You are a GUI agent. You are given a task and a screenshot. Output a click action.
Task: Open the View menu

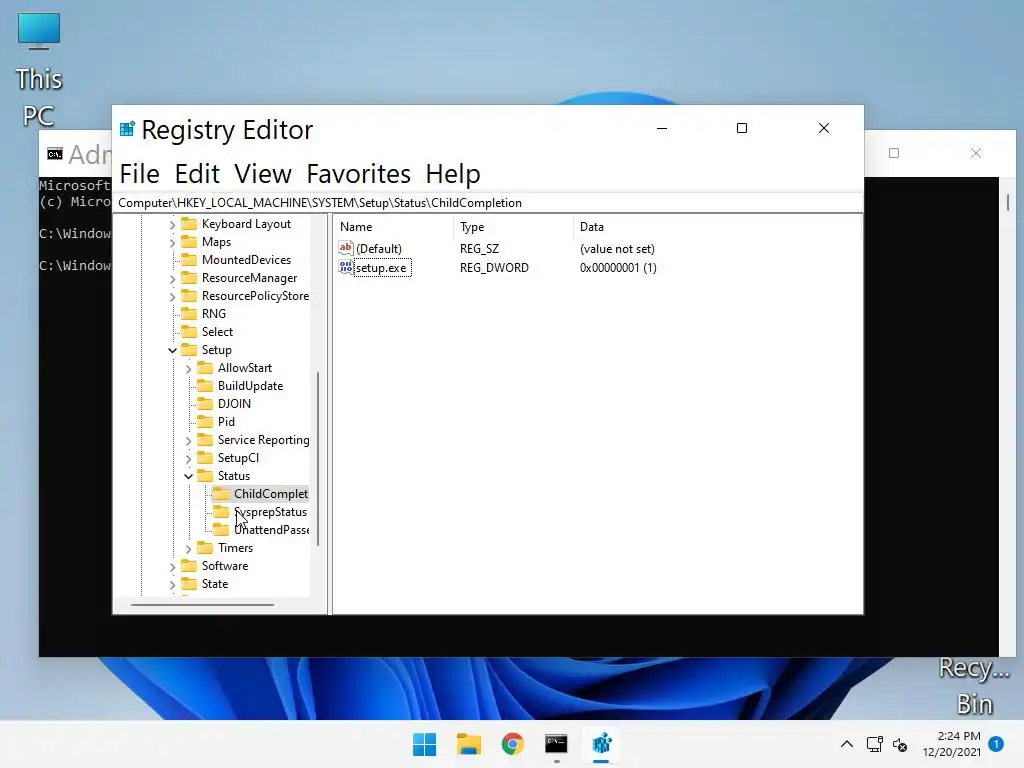tap(263, 174)
